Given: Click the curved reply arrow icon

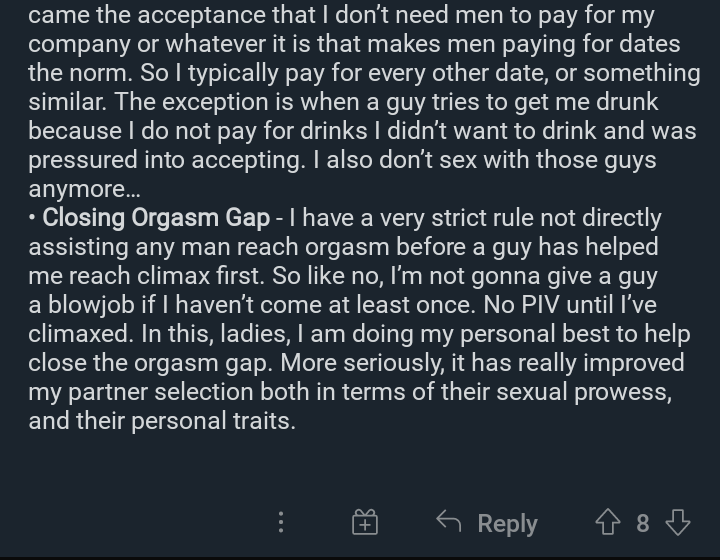Looking at the screenshot, I should tap(449, 522).
